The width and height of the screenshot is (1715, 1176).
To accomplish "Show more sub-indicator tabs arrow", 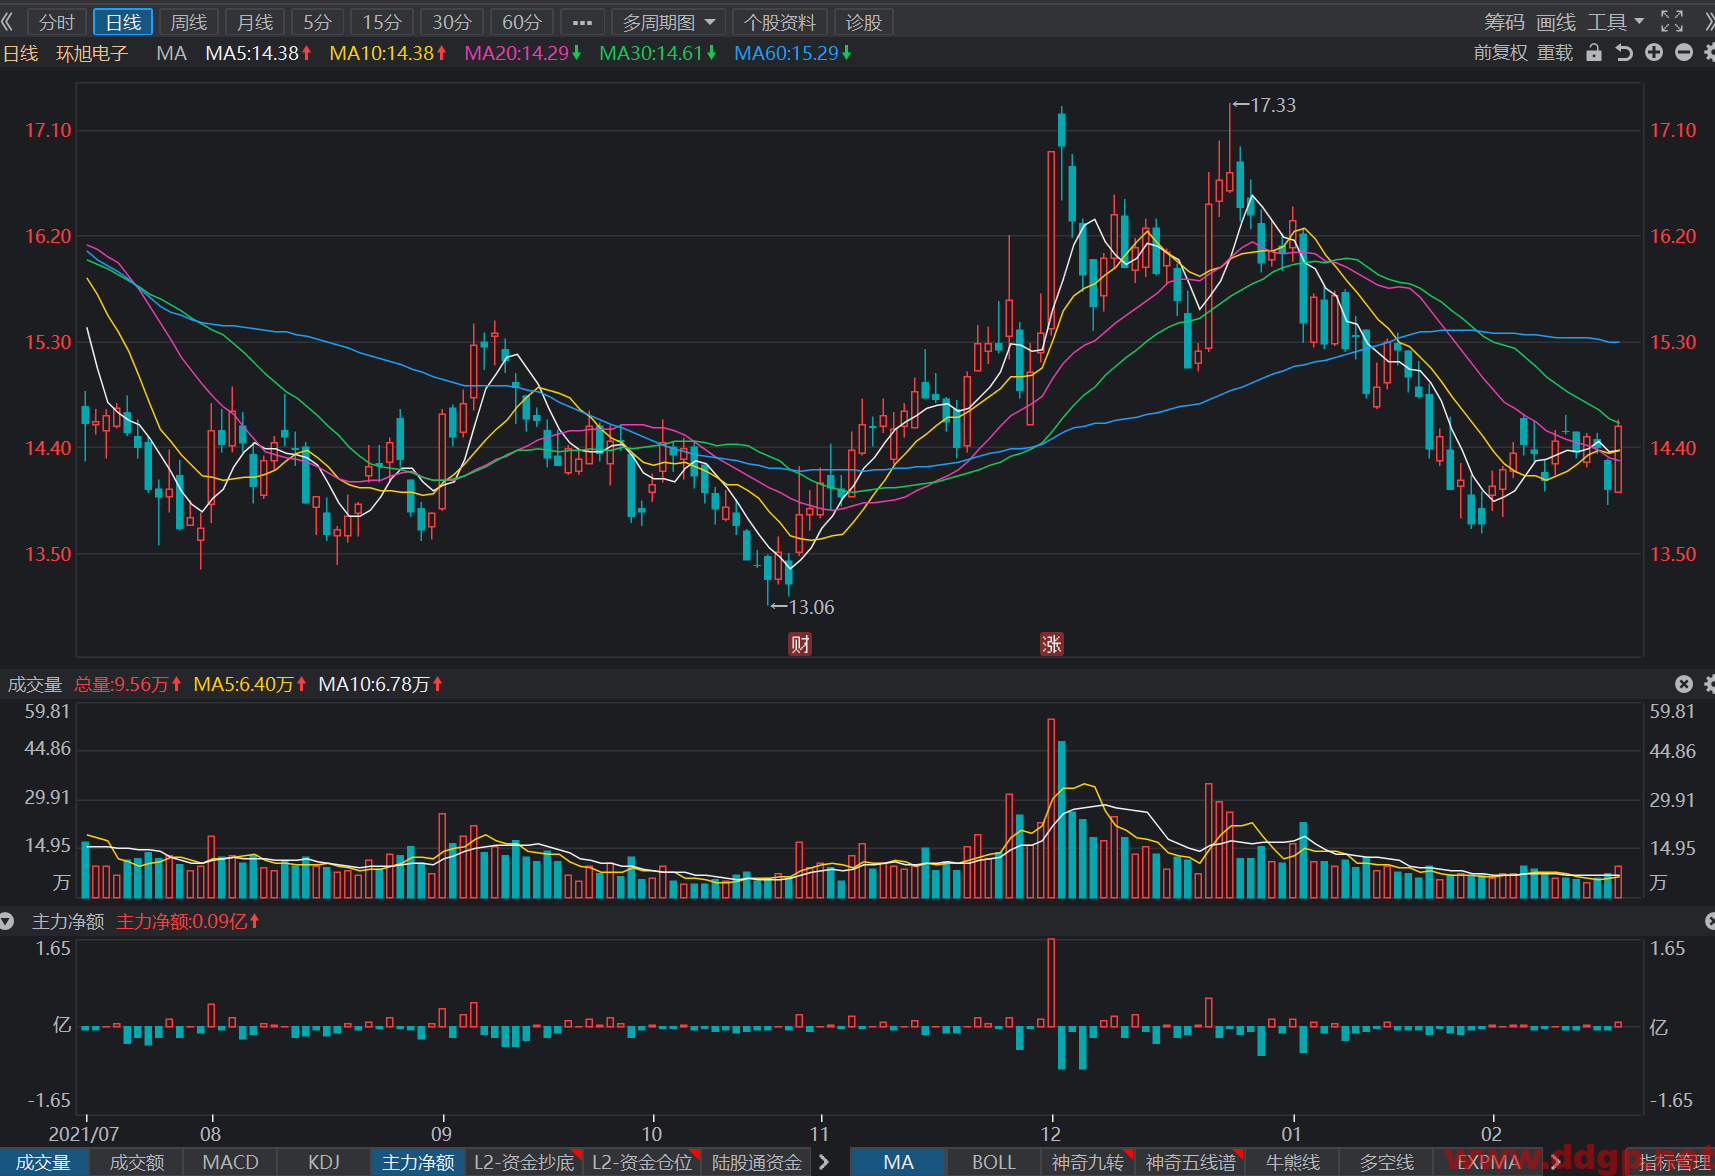I will (824, 1162).
